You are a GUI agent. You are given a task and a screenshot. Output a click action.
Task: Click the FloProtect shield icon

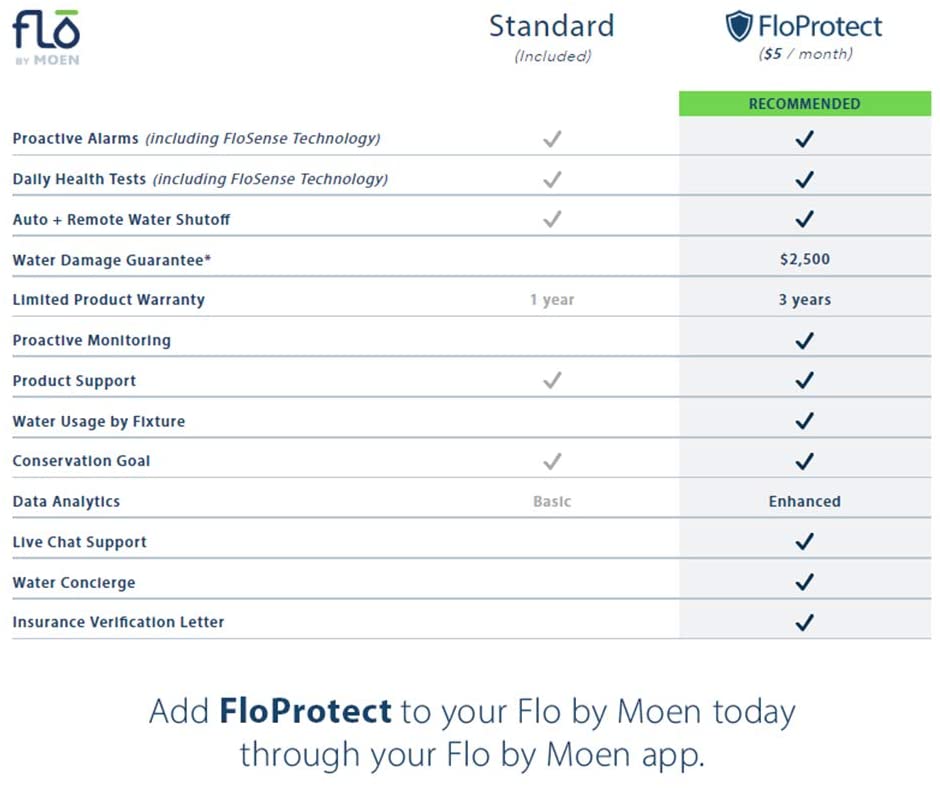(739, 26)
